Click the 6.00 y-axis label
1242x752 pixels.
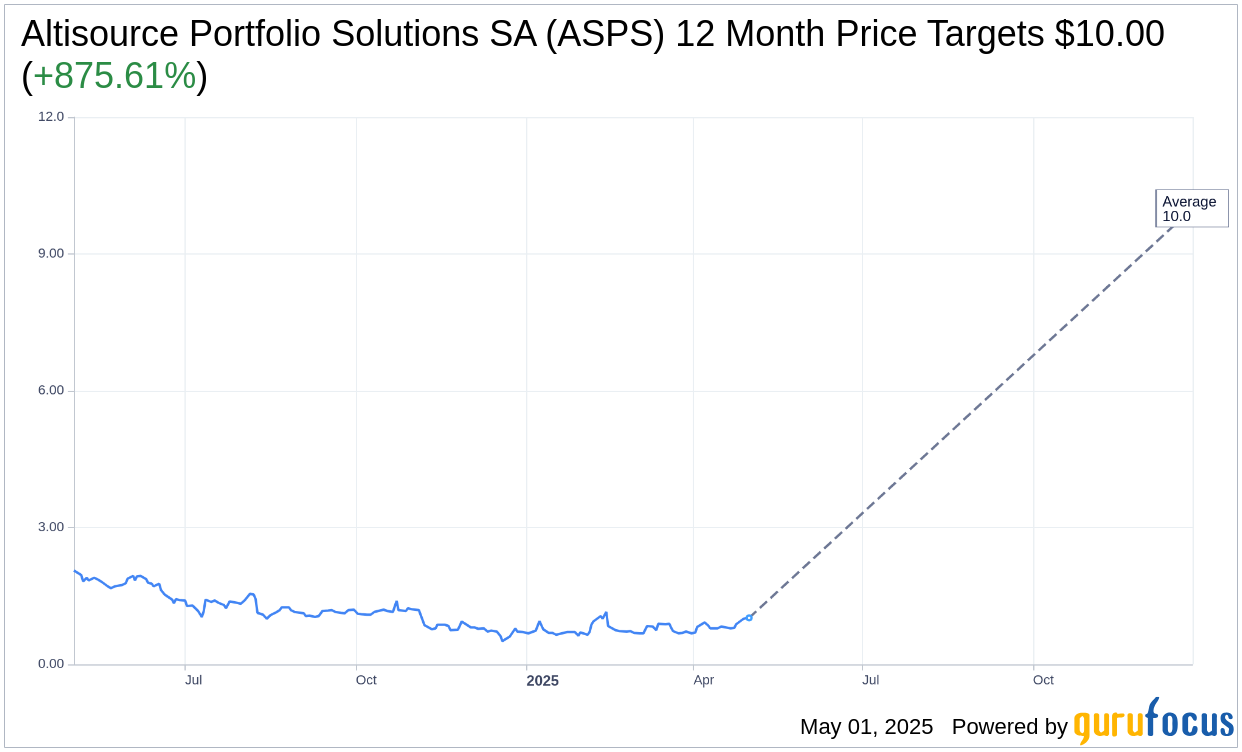pos(51,391)
